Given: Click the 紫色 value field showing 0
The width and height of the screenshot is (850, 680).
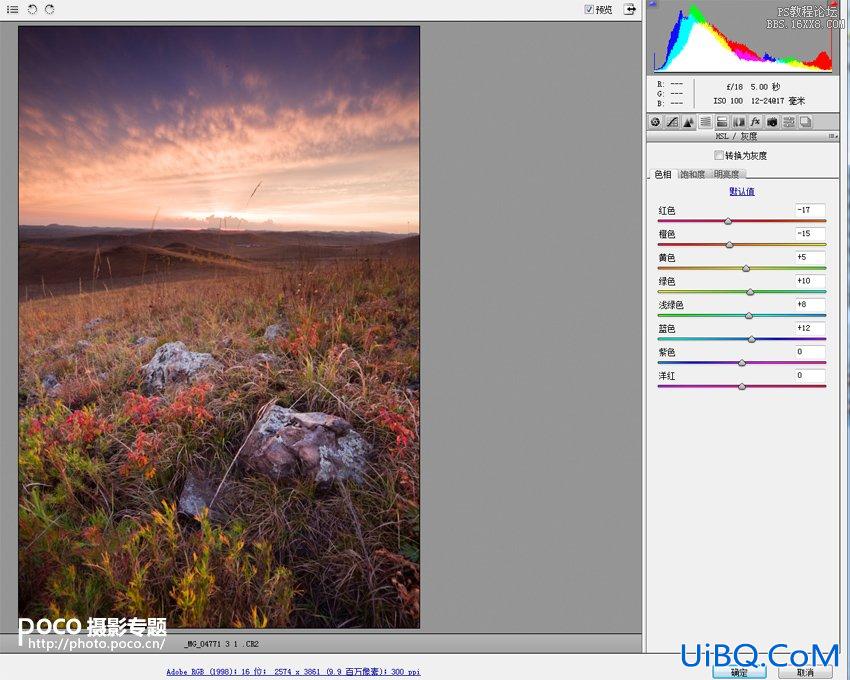Looking at the screenshot, I should [x=810, y=352].
